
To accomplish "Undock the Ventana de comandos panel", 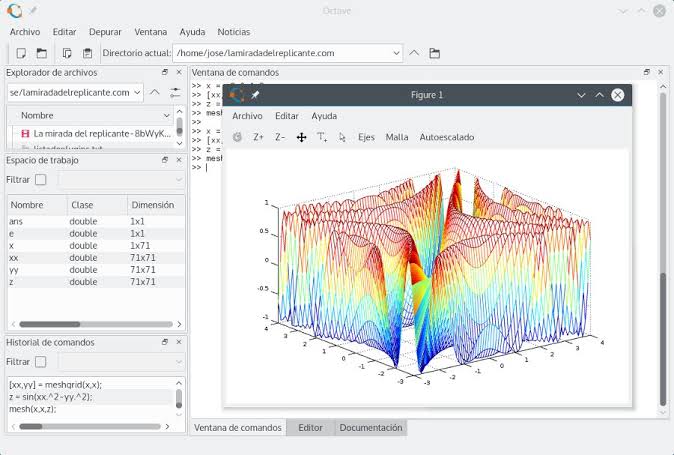I will point(646,72).
